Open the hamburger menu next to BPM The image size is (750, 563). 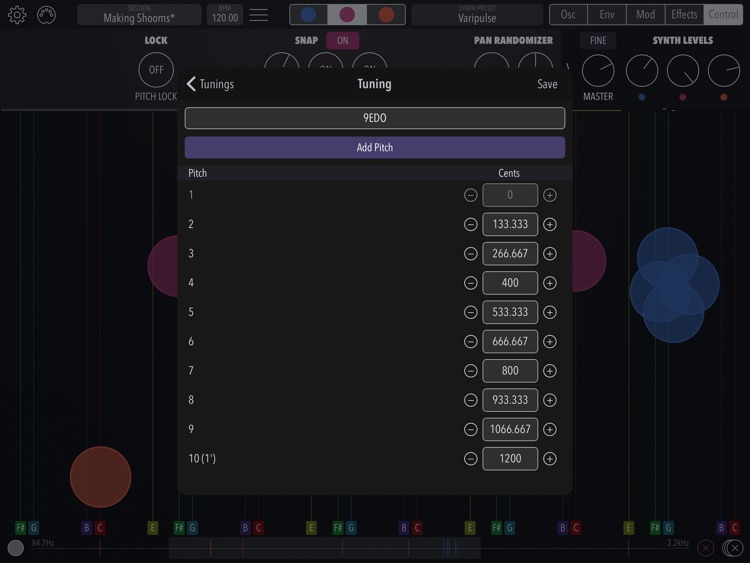259,15
